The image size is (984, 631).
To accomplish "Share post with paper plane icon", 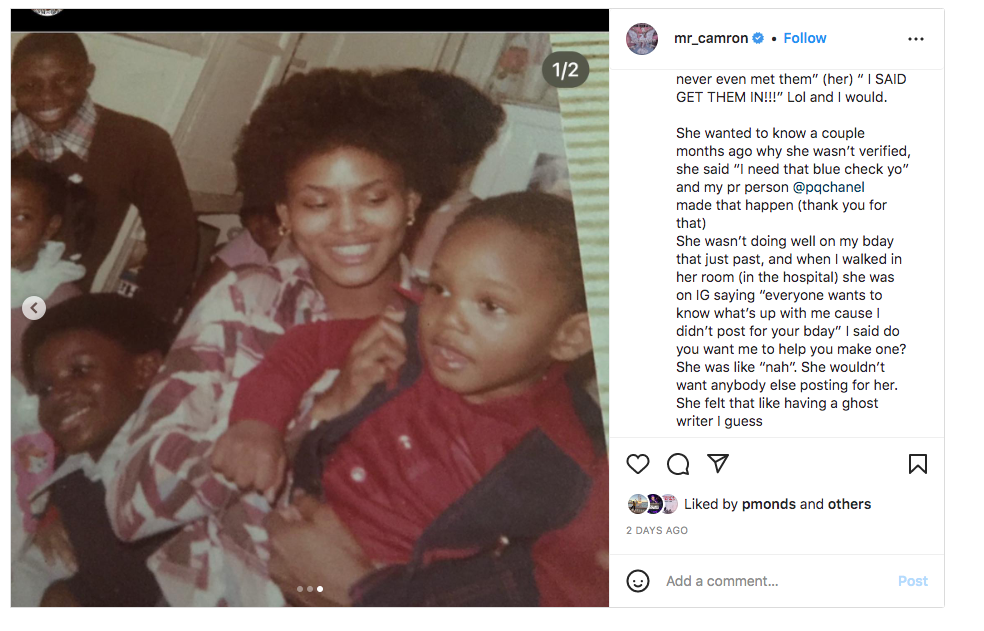I will tap(718, 463).
